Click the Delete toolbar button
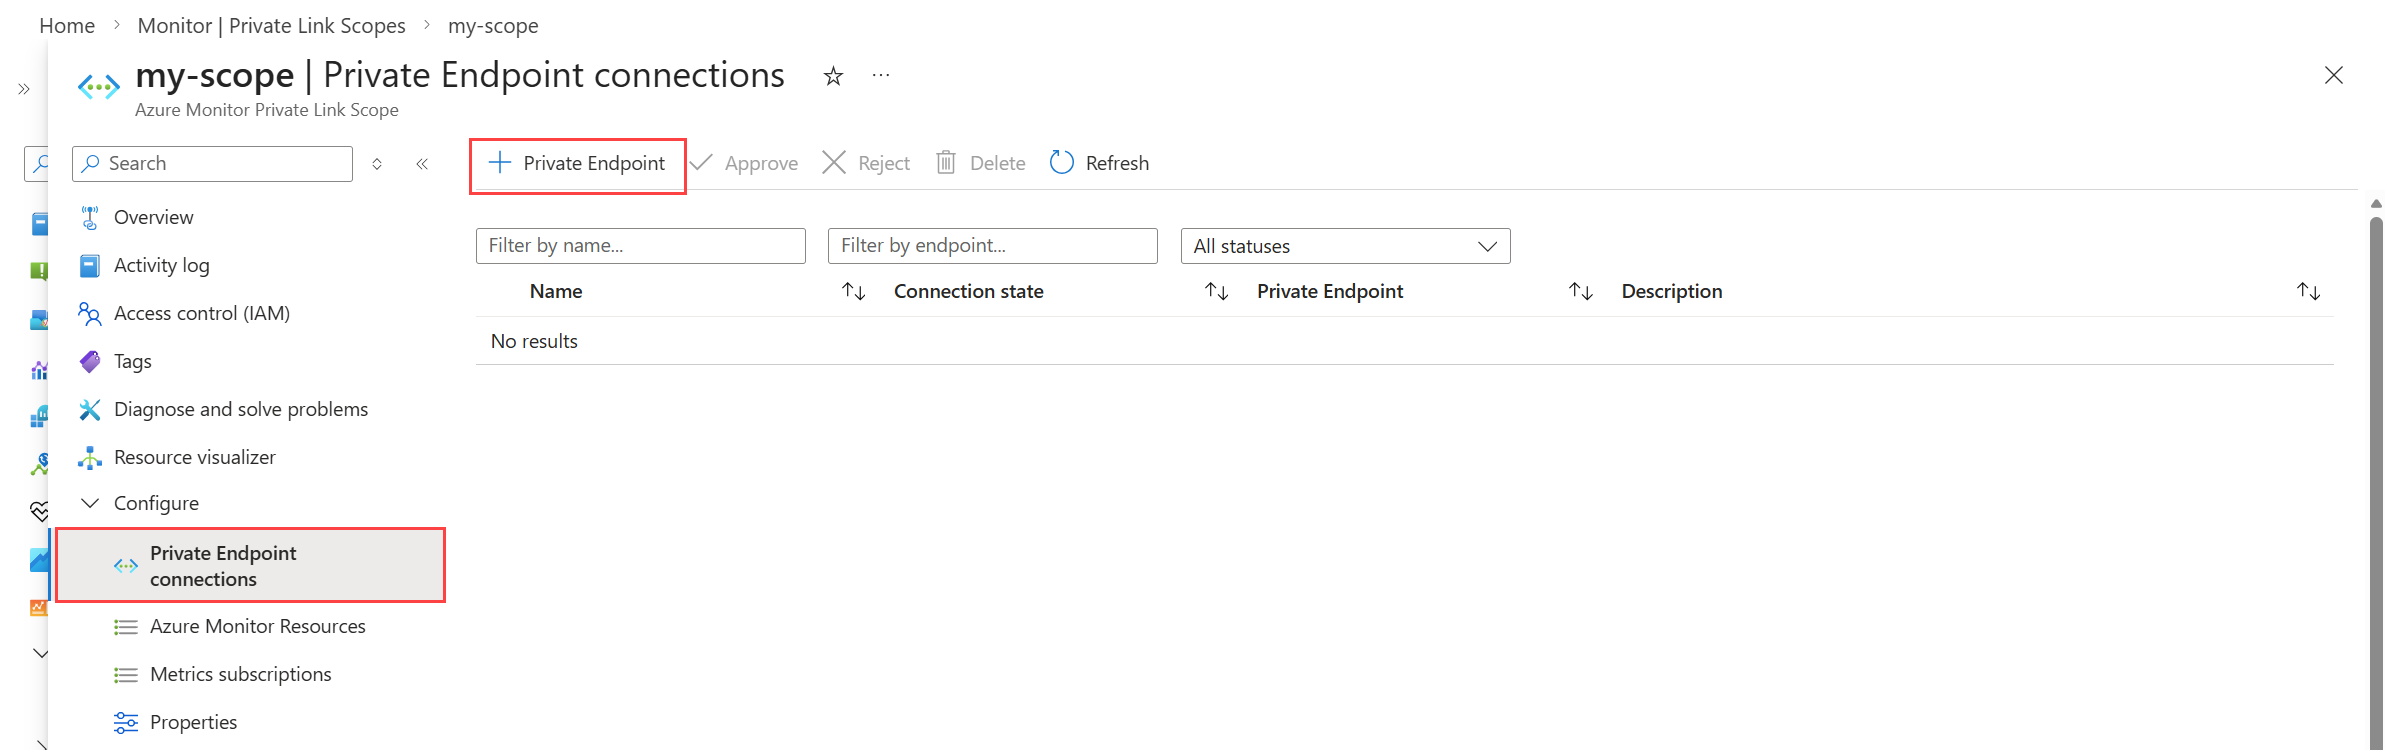Screen dimensions: 2385x750 (x=981, y=163)
